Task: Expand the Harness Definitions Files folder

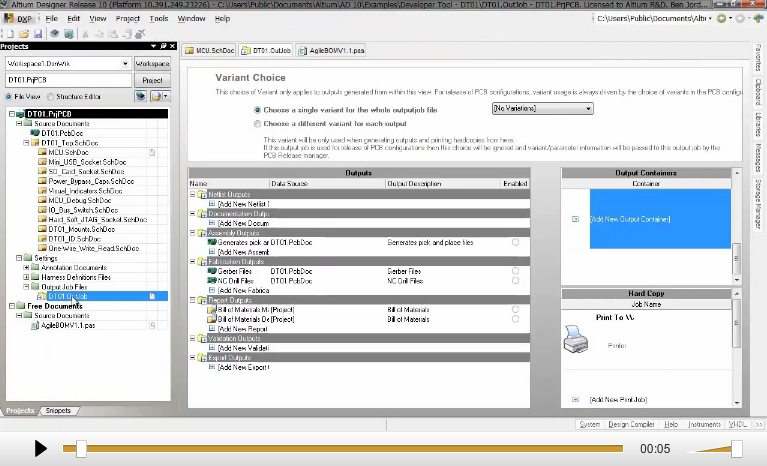Action: click(26, 277)
